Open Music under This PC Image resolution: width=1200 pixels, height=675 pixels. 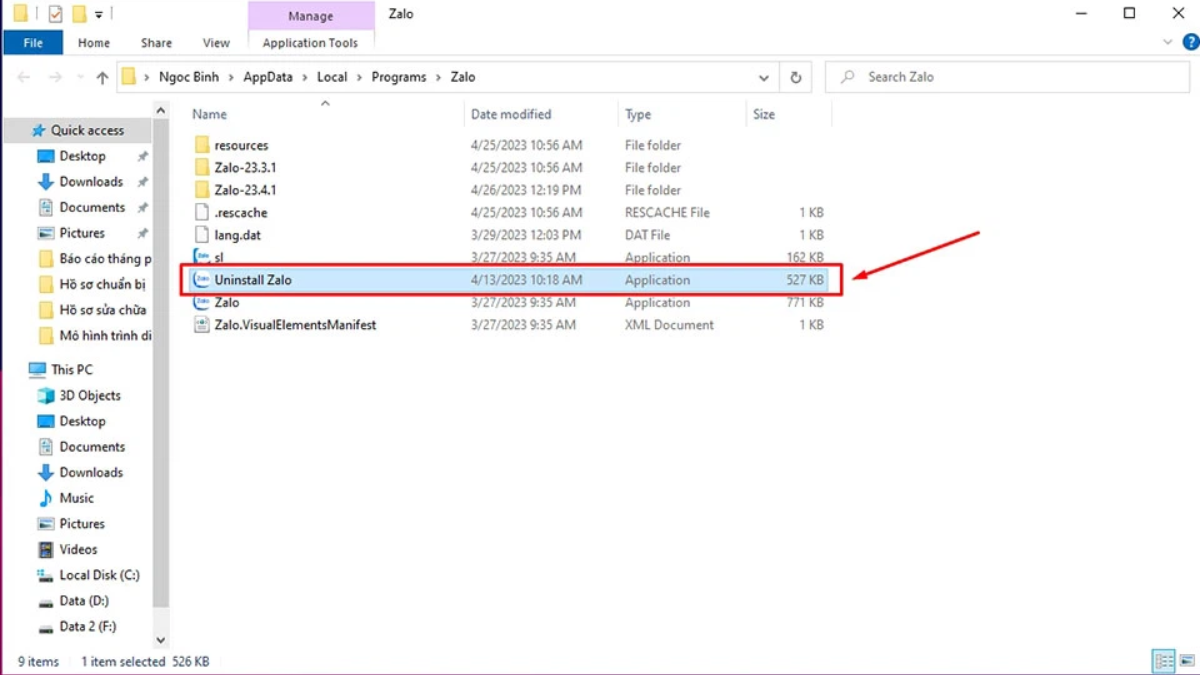coord(76,498)
